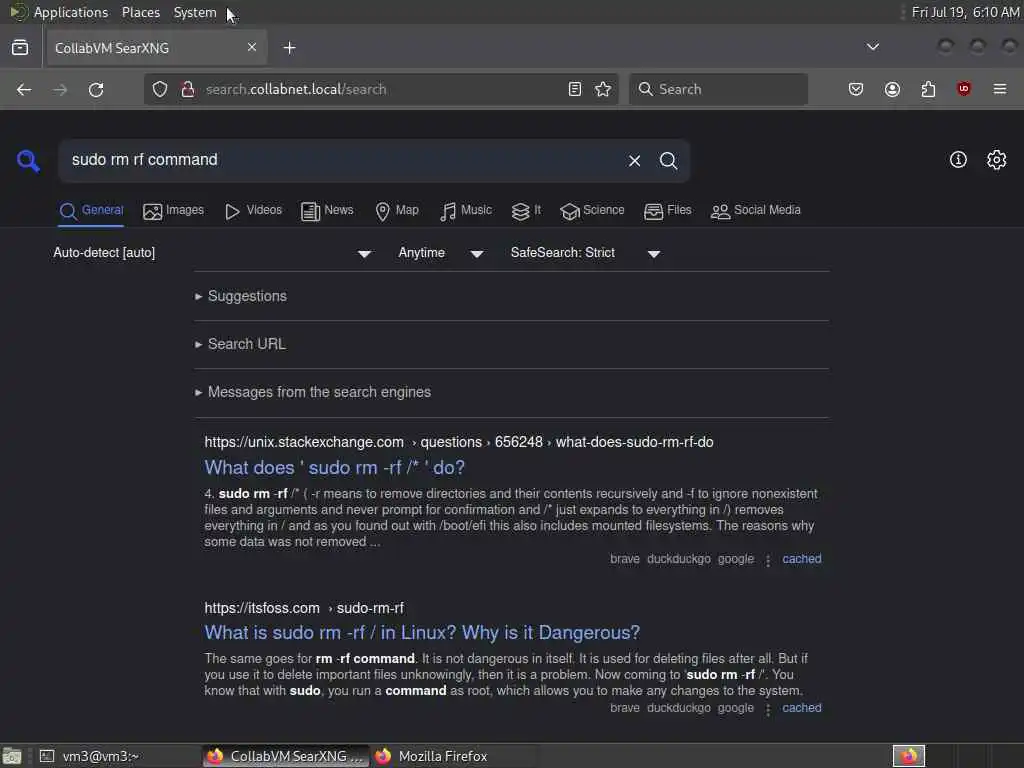Submit search with magnifier button
This screenshot has height=768, width=1024.
(x=668, y=161)
